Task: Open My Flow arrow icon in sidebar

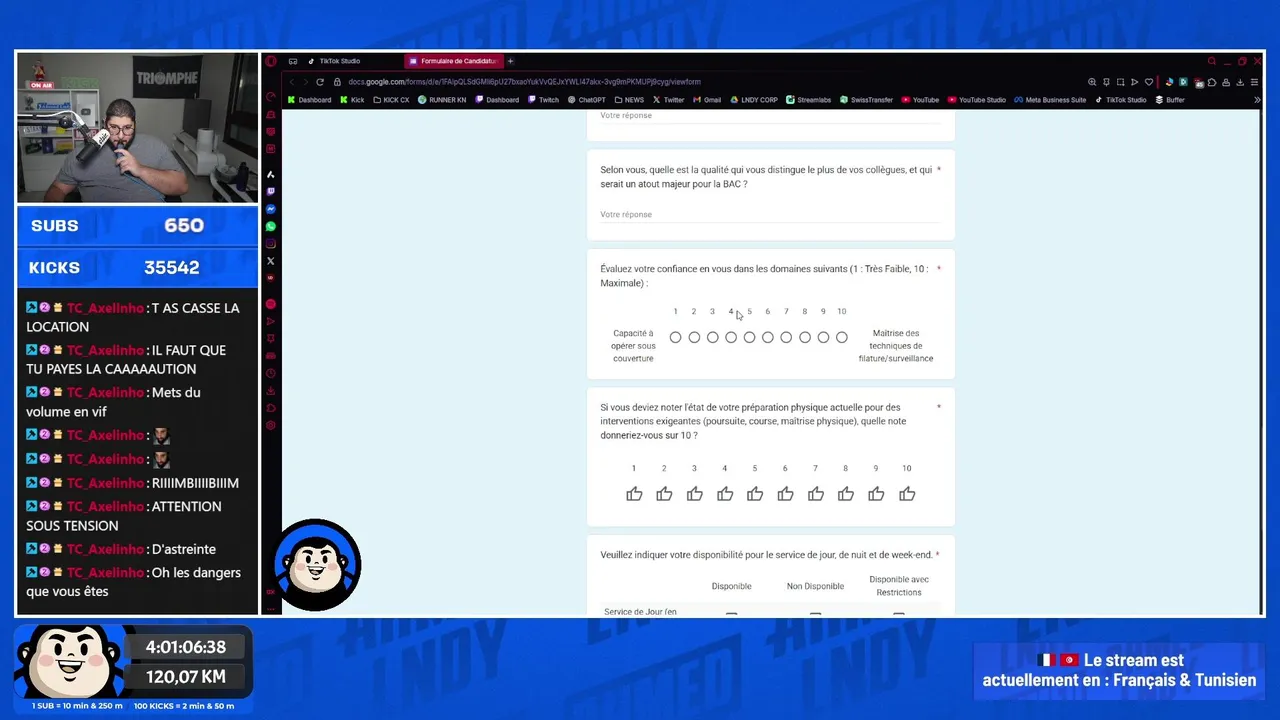Action: pyautogui.click(x=270, y=321)
